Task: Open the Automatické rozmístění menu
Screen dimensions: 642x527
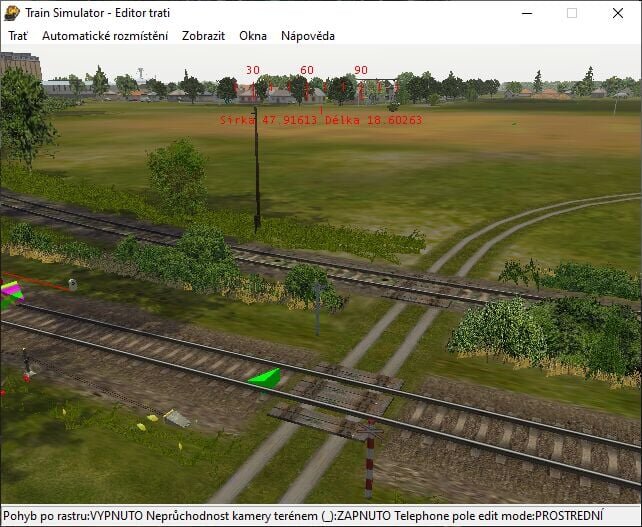Action: 104,35
